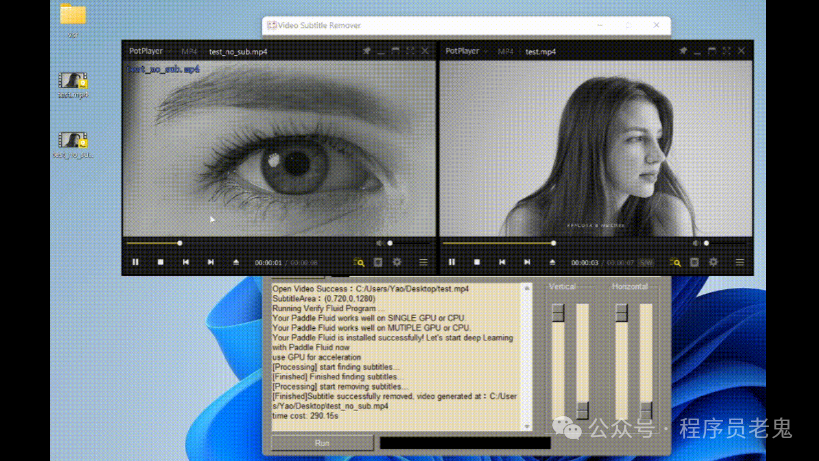Viewport: 819px width, 461px height.
Task: Click the Video Subtitle Remover title bar icon
Action: 272,25
